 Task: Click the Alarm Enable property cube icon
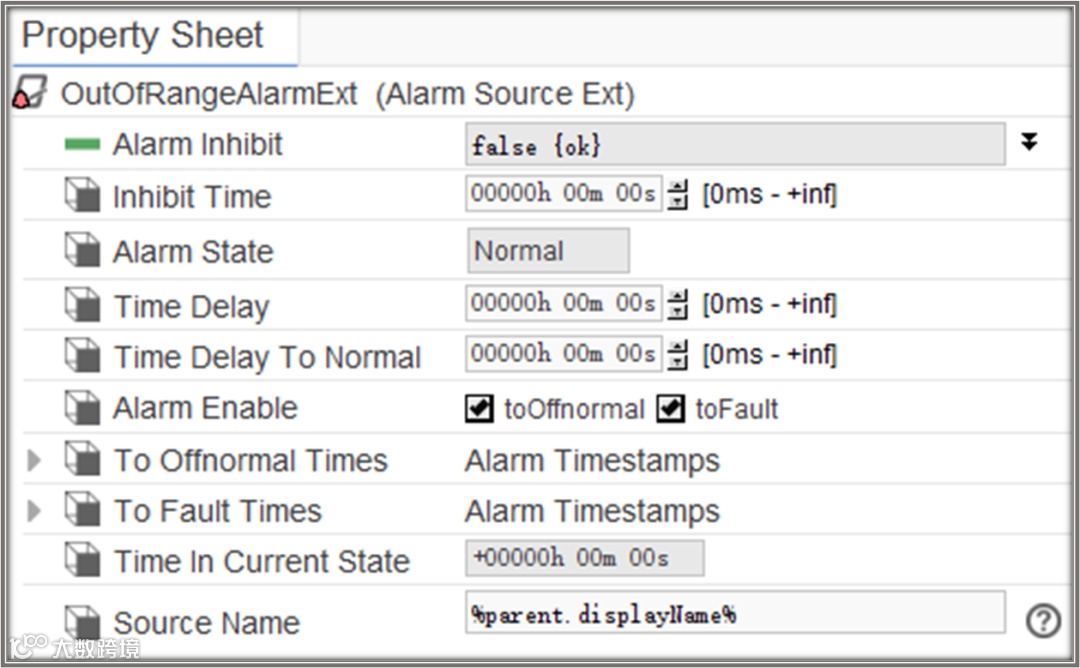coord(83,407)
